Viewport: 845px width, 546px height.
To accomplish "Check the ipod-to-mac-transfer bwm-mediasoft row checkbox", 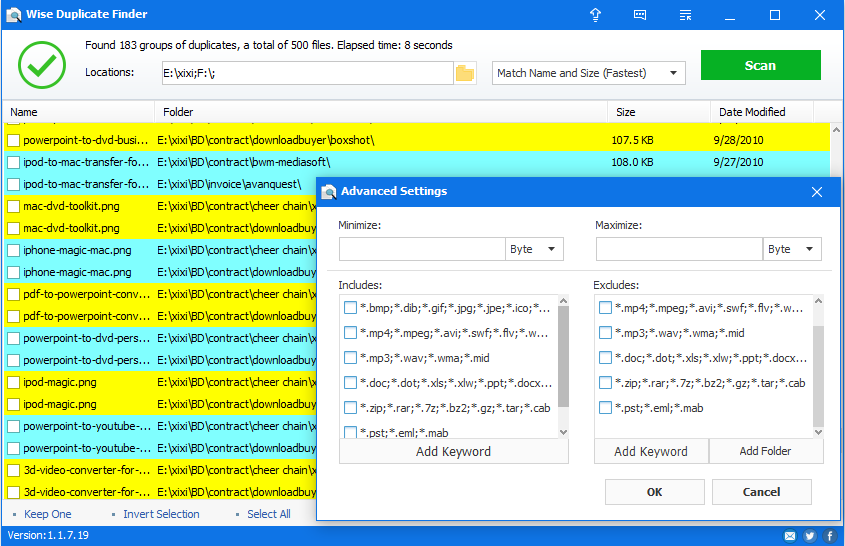I will pyautogui.click(x=13, y=162).
